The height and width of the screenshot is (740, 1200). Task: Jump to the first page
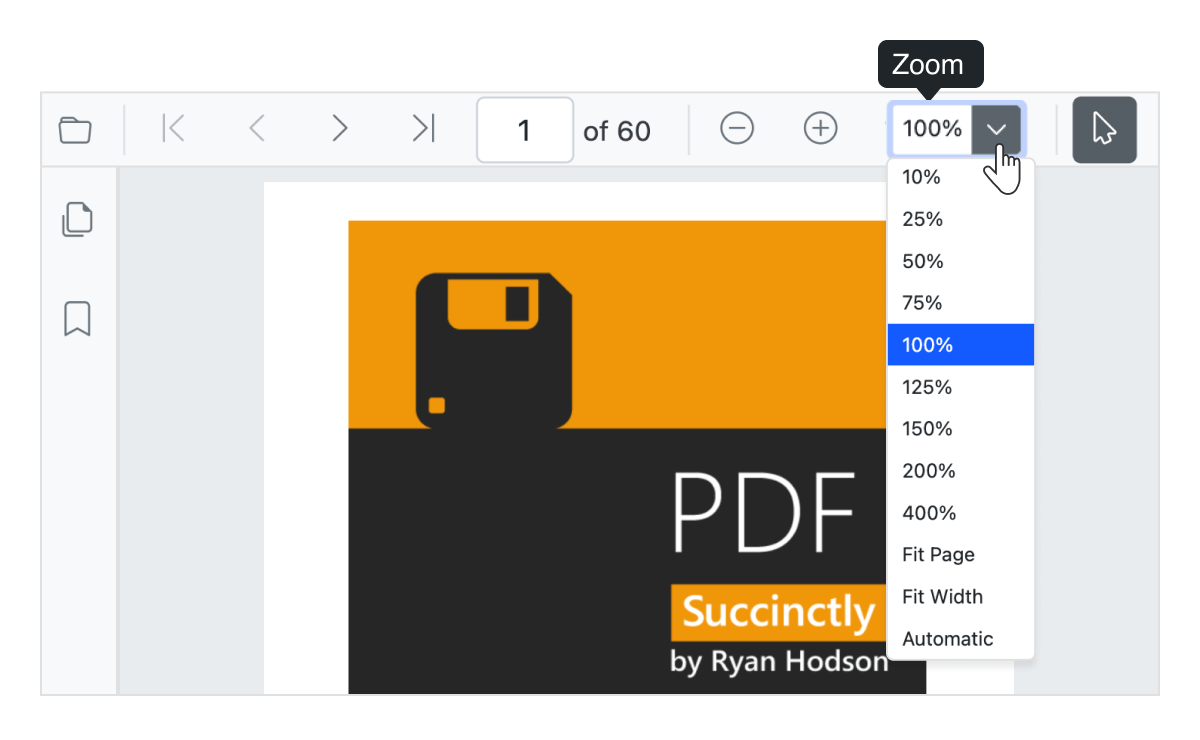pos(172,129)
